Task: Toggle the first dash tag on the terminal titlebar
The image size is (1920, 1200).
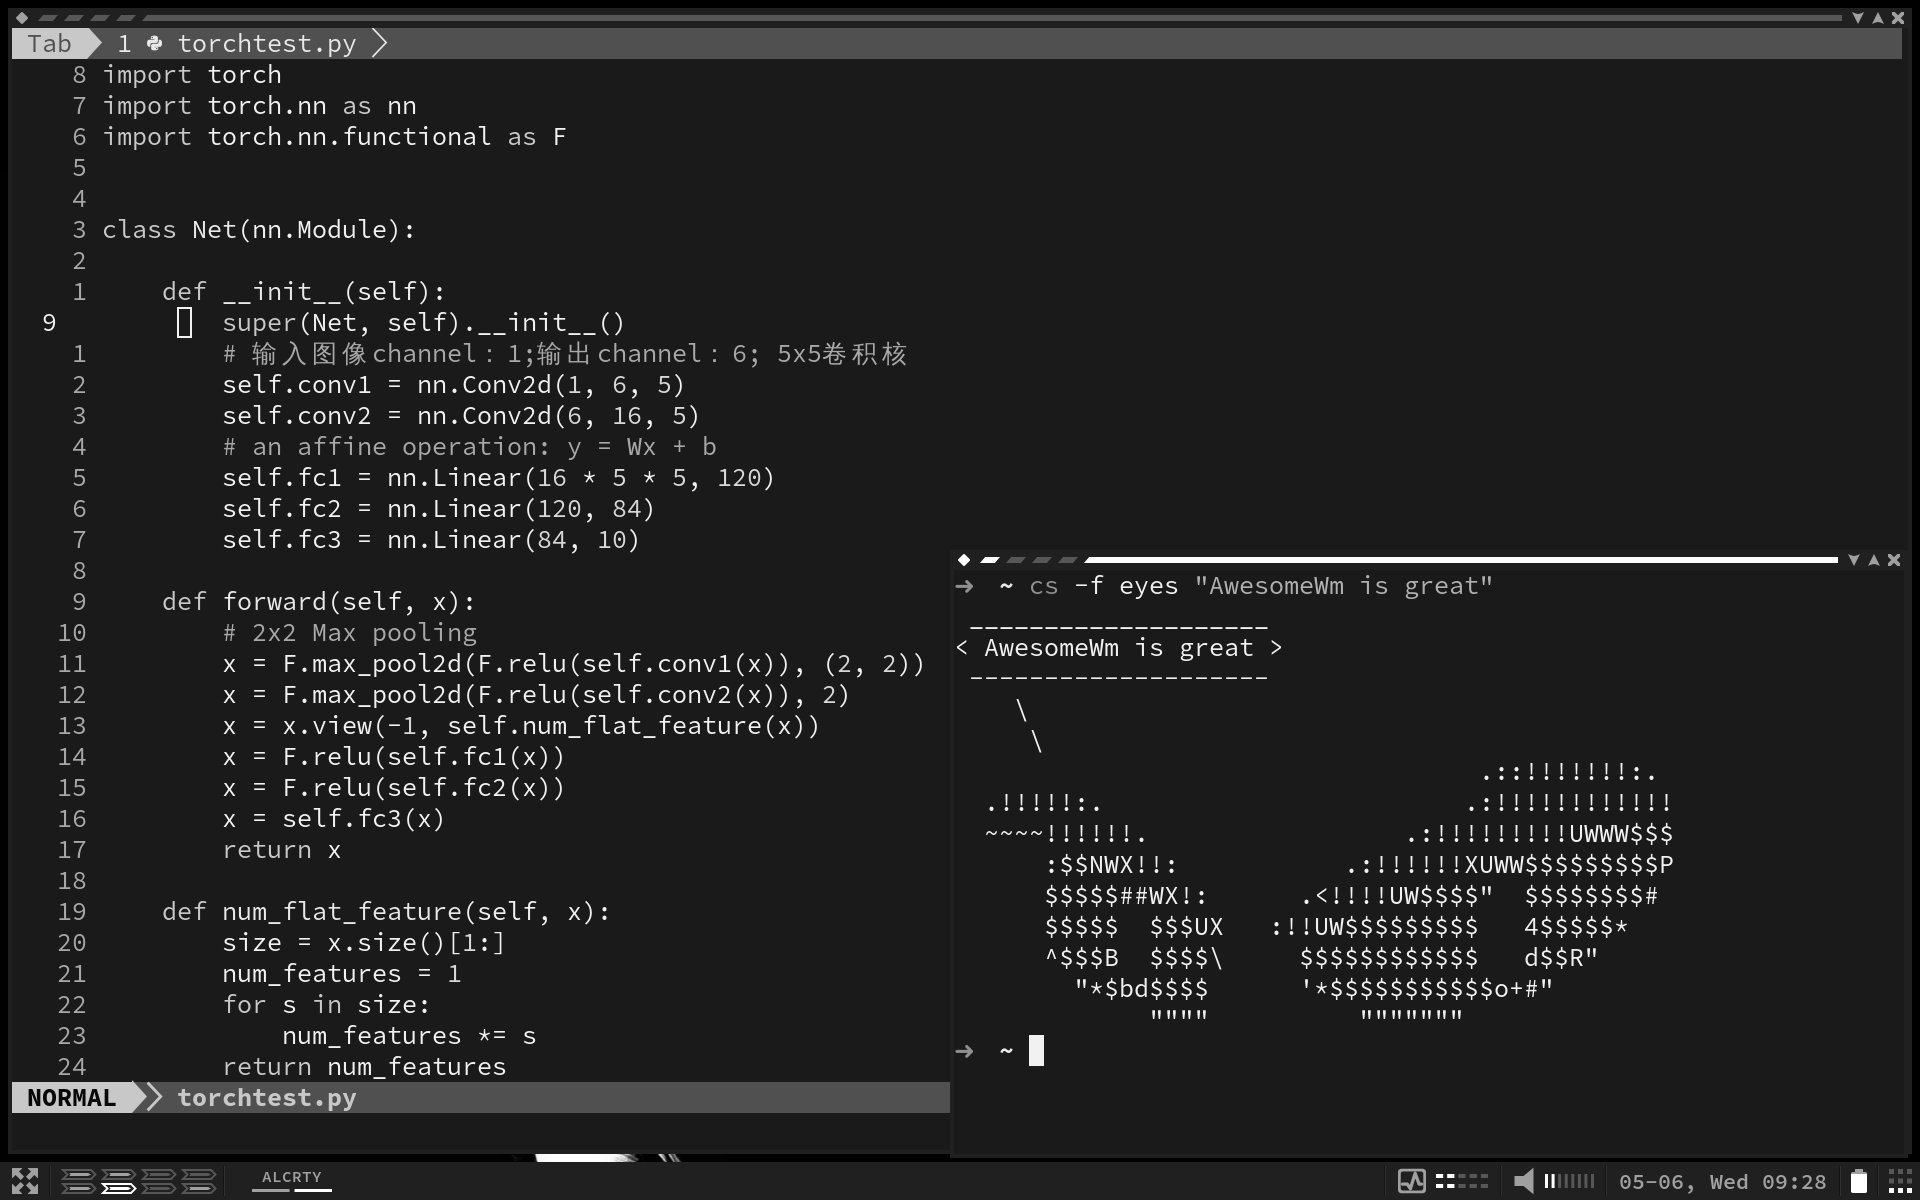Action: [990, 560]
